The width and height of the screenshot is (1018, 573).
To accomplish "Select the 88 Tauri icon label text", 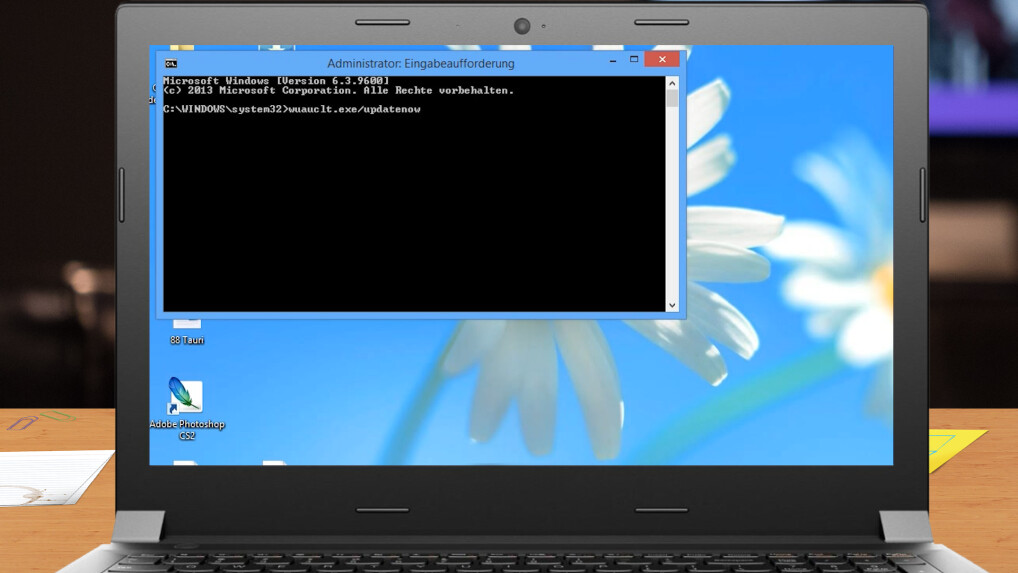I will (x=187, y=341).
